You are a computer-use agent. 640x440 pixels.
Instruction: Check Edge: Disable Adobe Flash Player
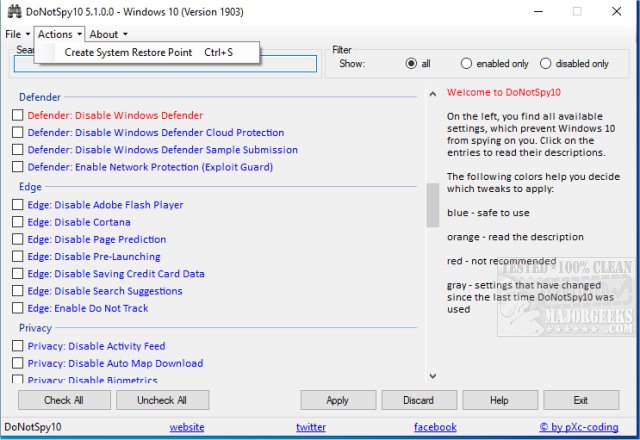coord(18,204)
